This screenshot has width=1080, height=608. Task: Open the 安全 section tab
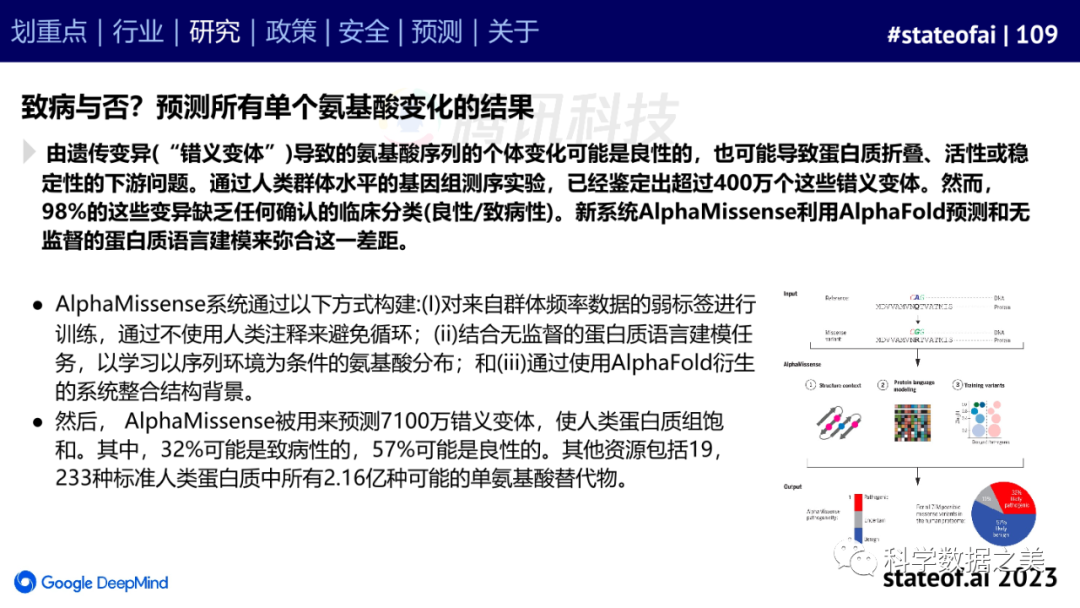click(x=364, y=32)
